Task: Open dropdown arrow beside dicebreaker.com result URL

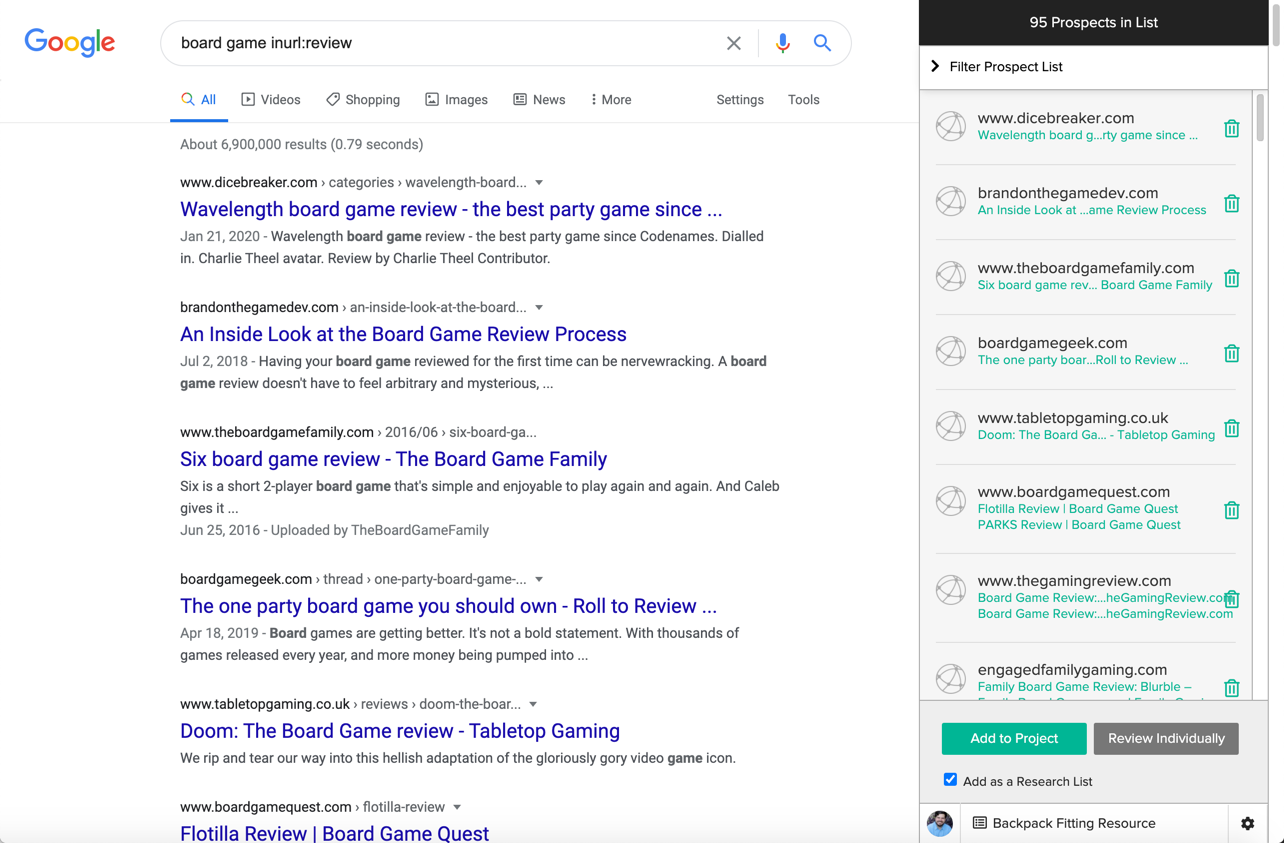Action: point(539,183)
